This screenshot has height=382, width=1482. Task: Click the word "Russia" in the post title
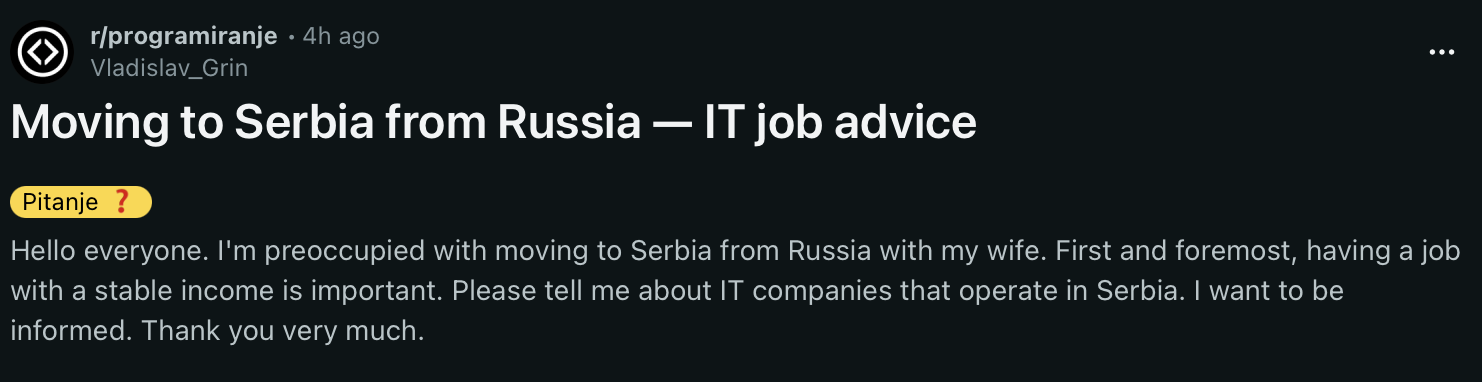[x=569, y=123]
